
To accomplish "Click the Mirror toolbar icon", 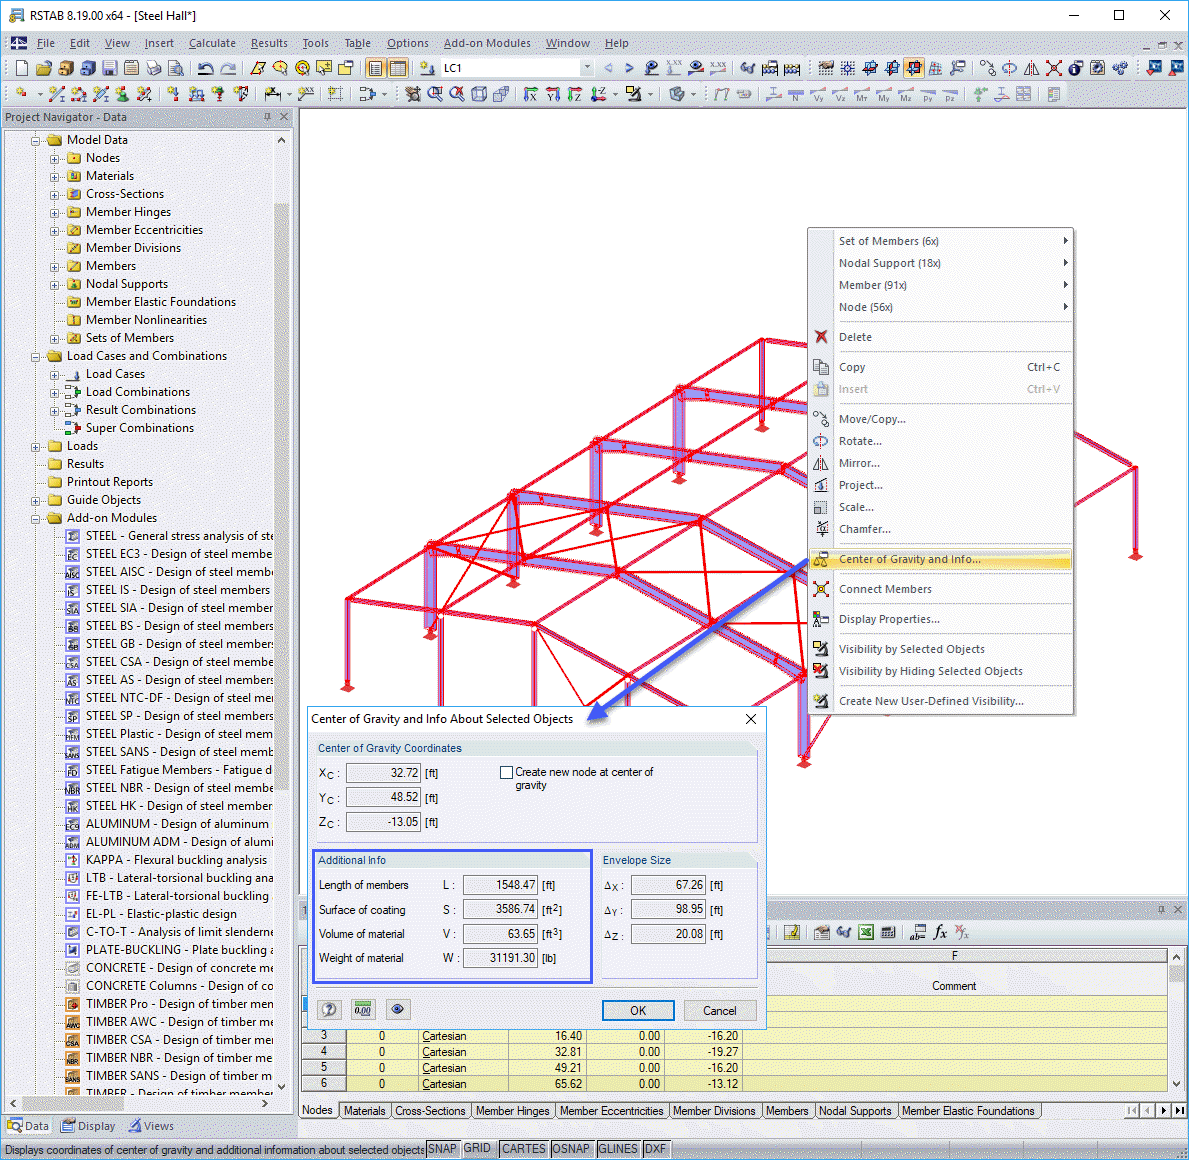I will [1031, 68].
